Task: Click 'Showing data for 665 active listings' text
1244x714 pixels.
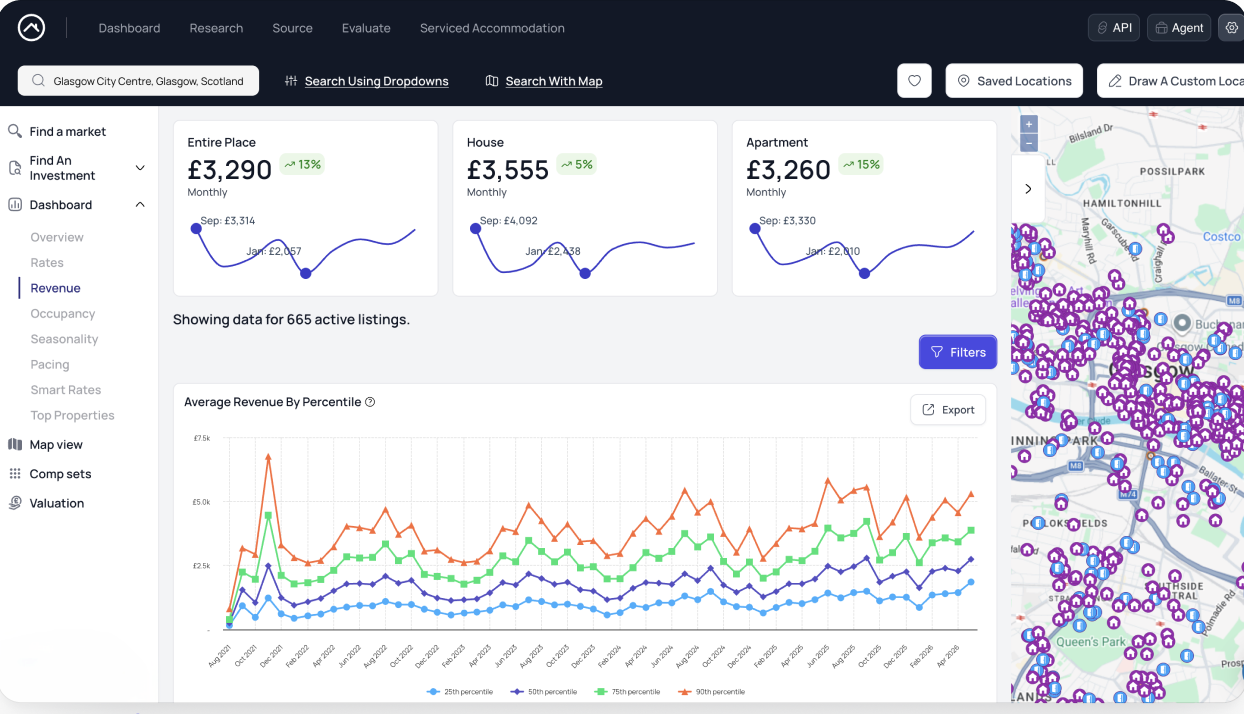Action: (291, 320)
